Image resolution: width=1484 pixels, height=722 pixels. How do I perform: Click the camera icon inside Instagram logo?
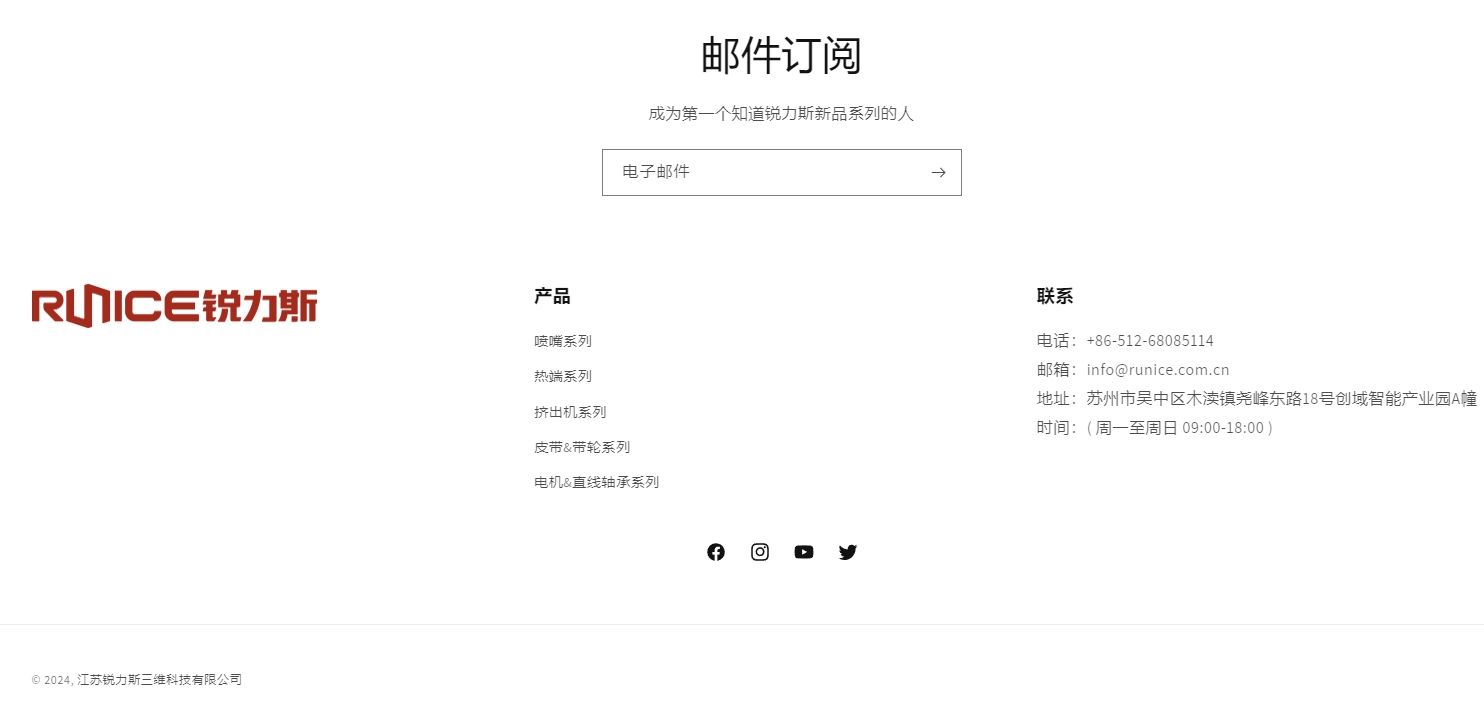[x=759, y=551]
